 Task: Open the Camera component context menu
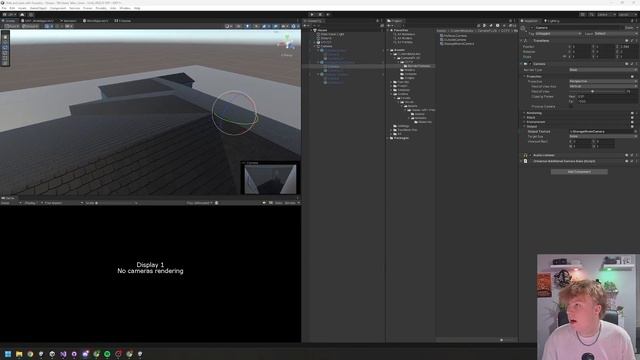tap(636, 64)
